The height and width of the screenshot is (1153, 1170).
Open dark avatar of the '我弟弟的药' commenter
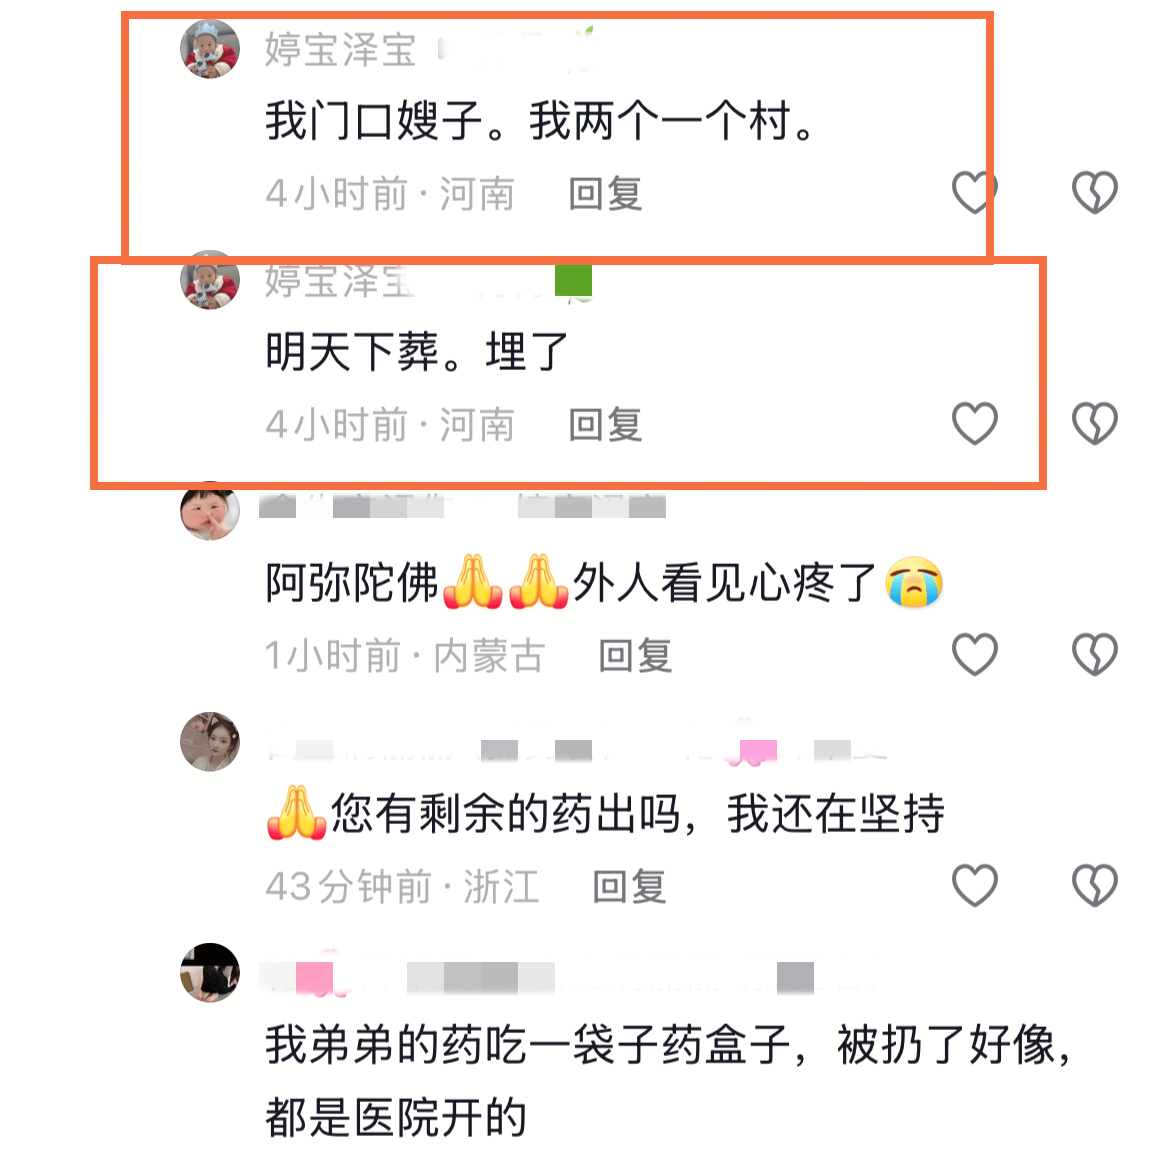click(x=210, y=972)
